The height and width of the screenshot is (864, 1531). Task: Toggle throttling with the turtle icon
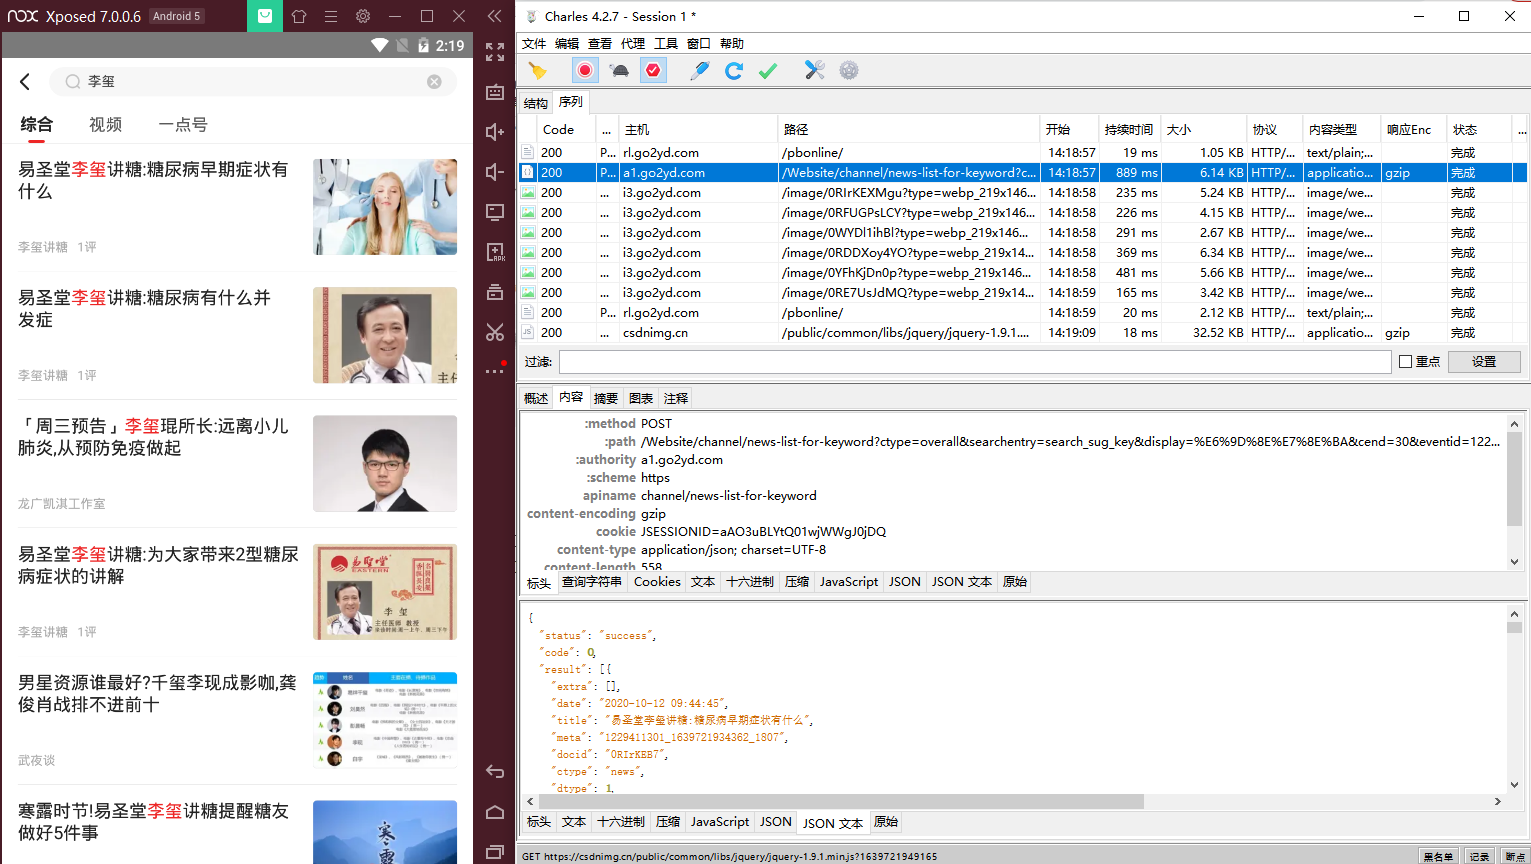(x=619, y=70)
